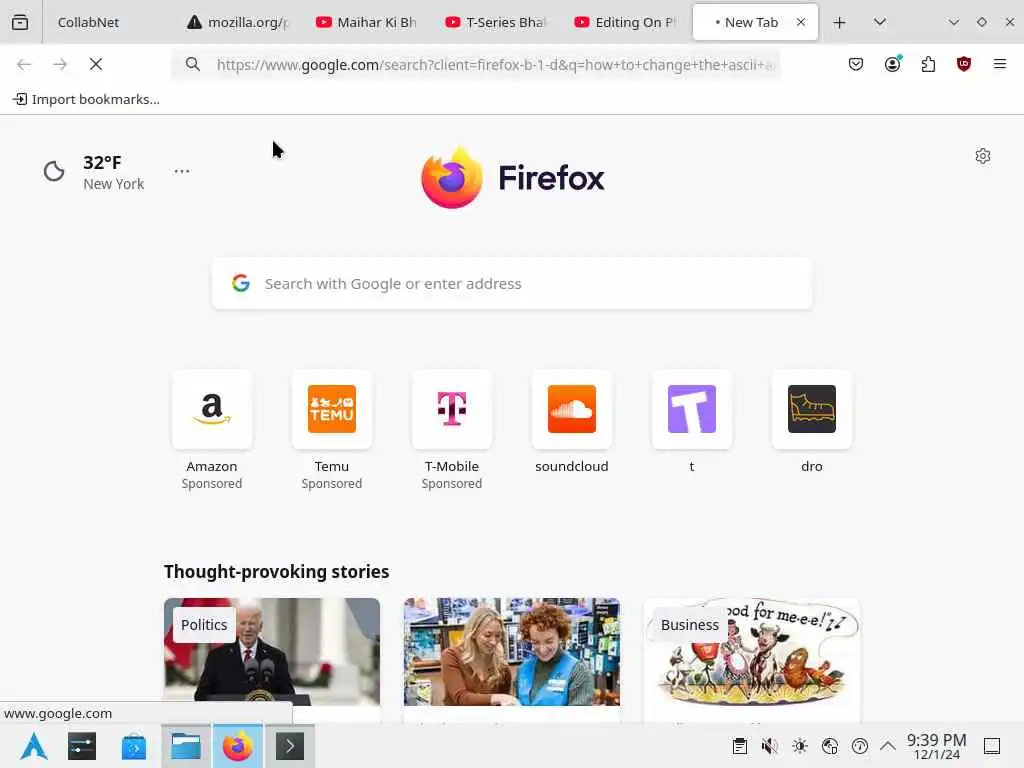The height and width of the screenshot is (768, 1024).
Task: Go forward using the forward arrow
Action: click(60, 64)
